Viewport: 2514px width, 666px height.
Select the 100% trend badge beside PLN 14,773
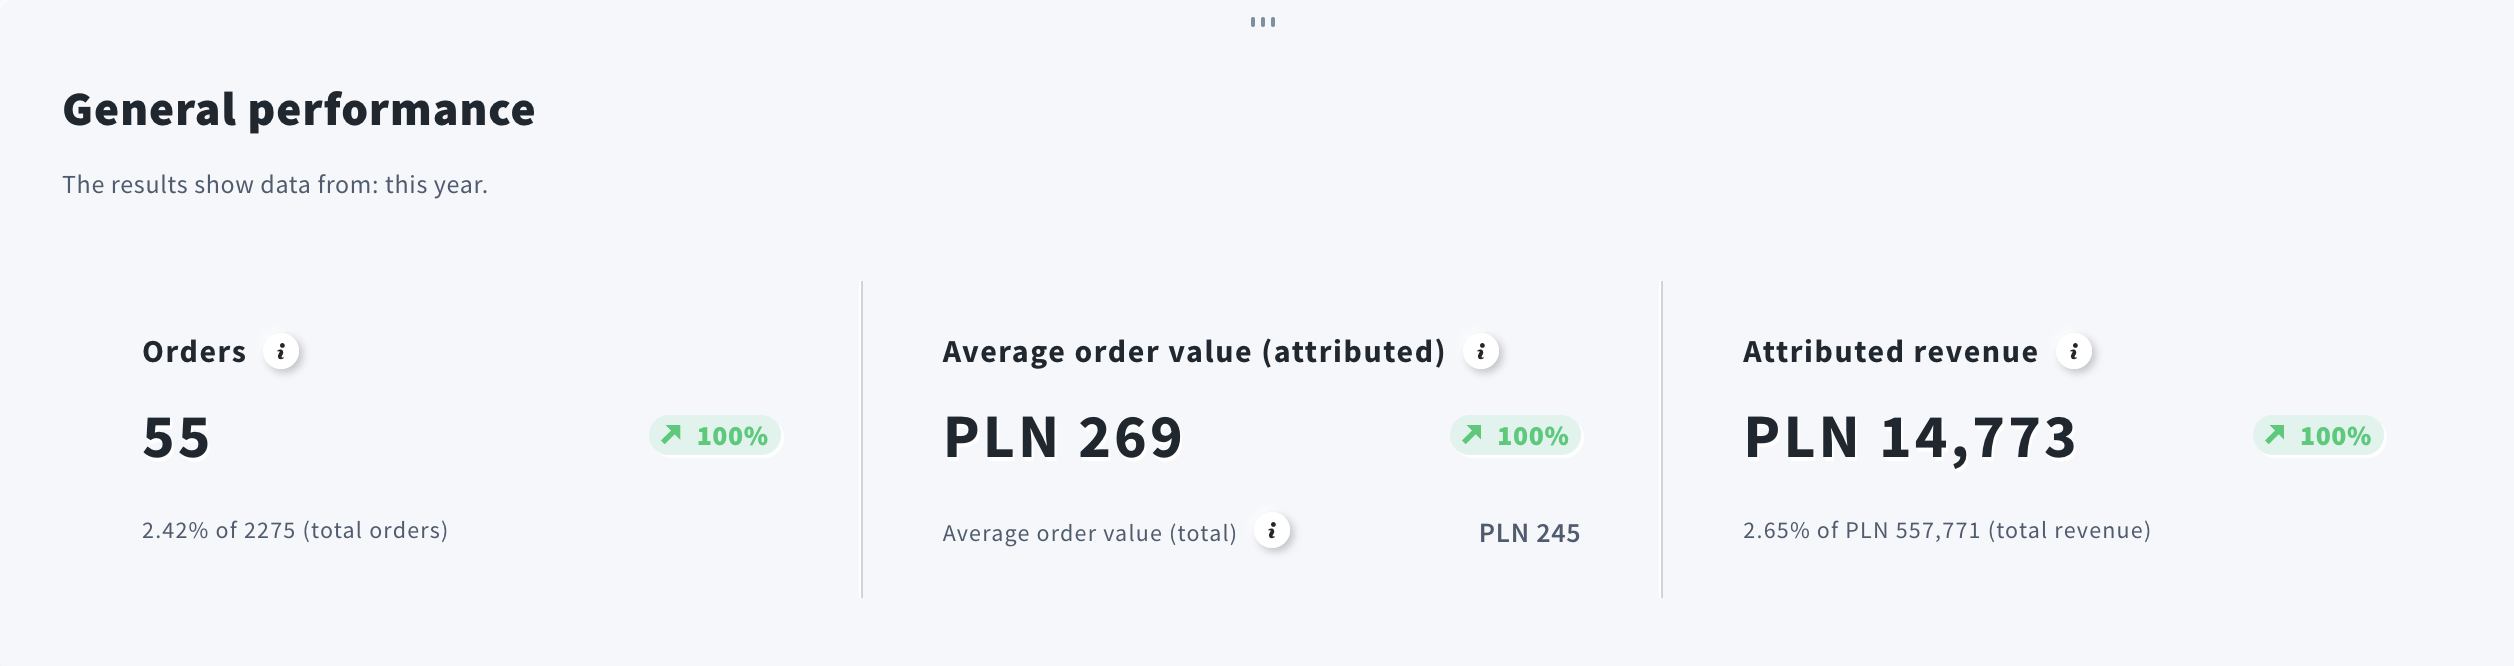(x=2318, y=436)
